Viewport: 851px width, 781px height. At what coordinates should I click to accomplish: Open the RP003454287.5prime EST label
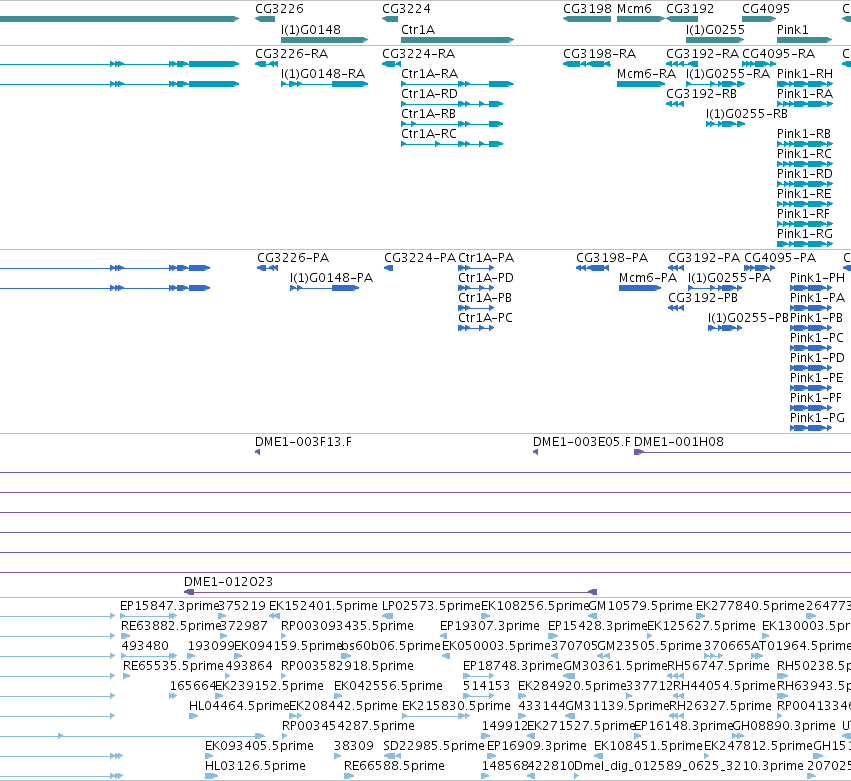348,726
